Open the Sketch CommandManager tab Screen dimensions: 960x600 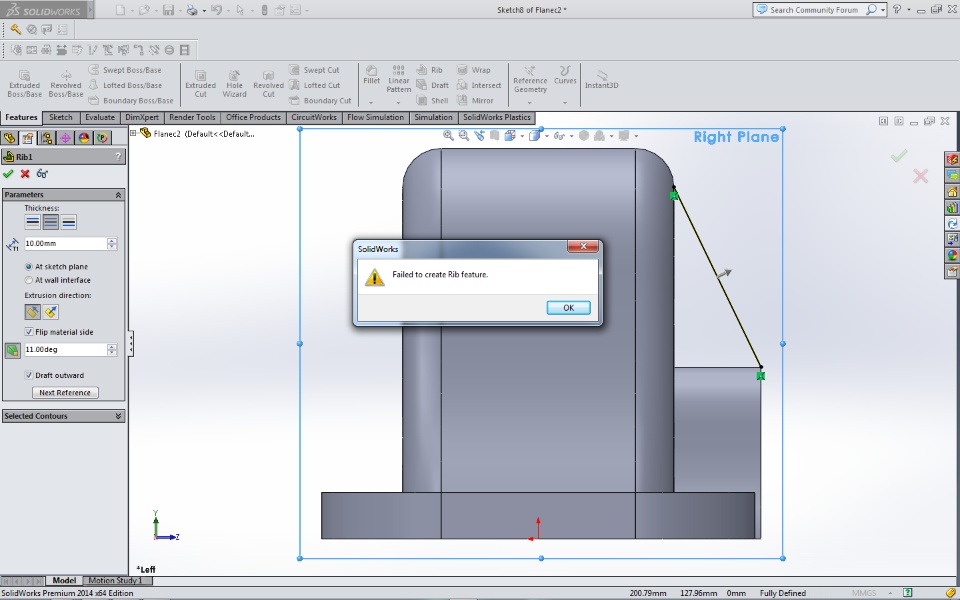click(61, 118)
